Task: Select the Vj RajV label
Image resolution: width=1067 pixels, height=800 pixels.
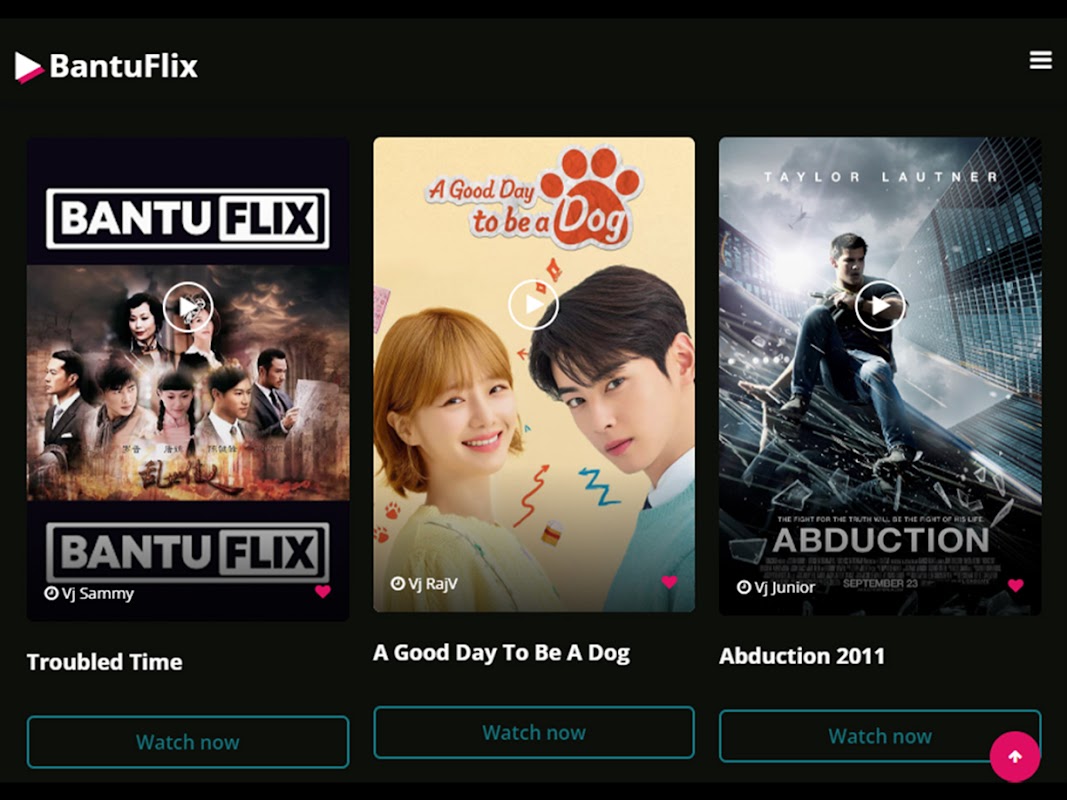Action: tap(433, 584)
